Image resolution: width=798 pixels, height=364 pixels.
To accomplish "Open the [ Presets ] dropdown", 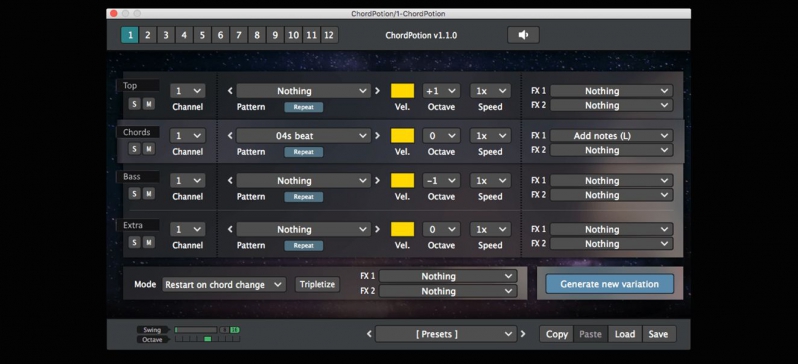I will [446, 334].
